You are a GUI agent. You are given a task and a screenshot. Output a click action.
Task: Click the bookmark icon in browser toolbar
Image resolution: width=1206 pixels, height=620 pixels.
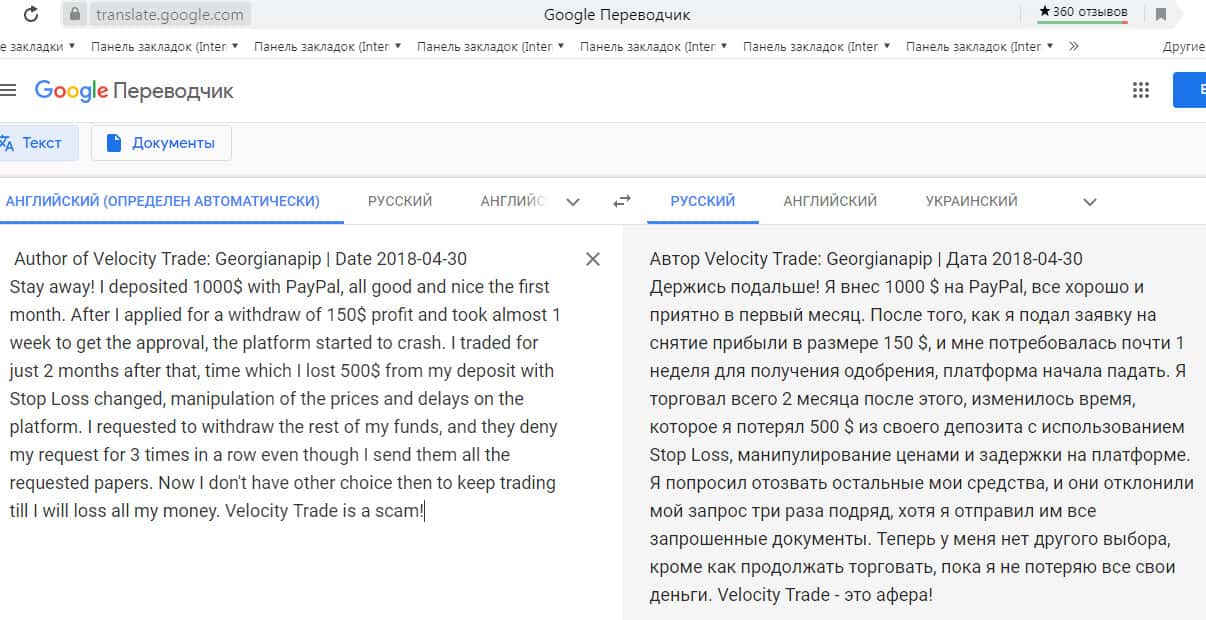tap(1161, 14)
